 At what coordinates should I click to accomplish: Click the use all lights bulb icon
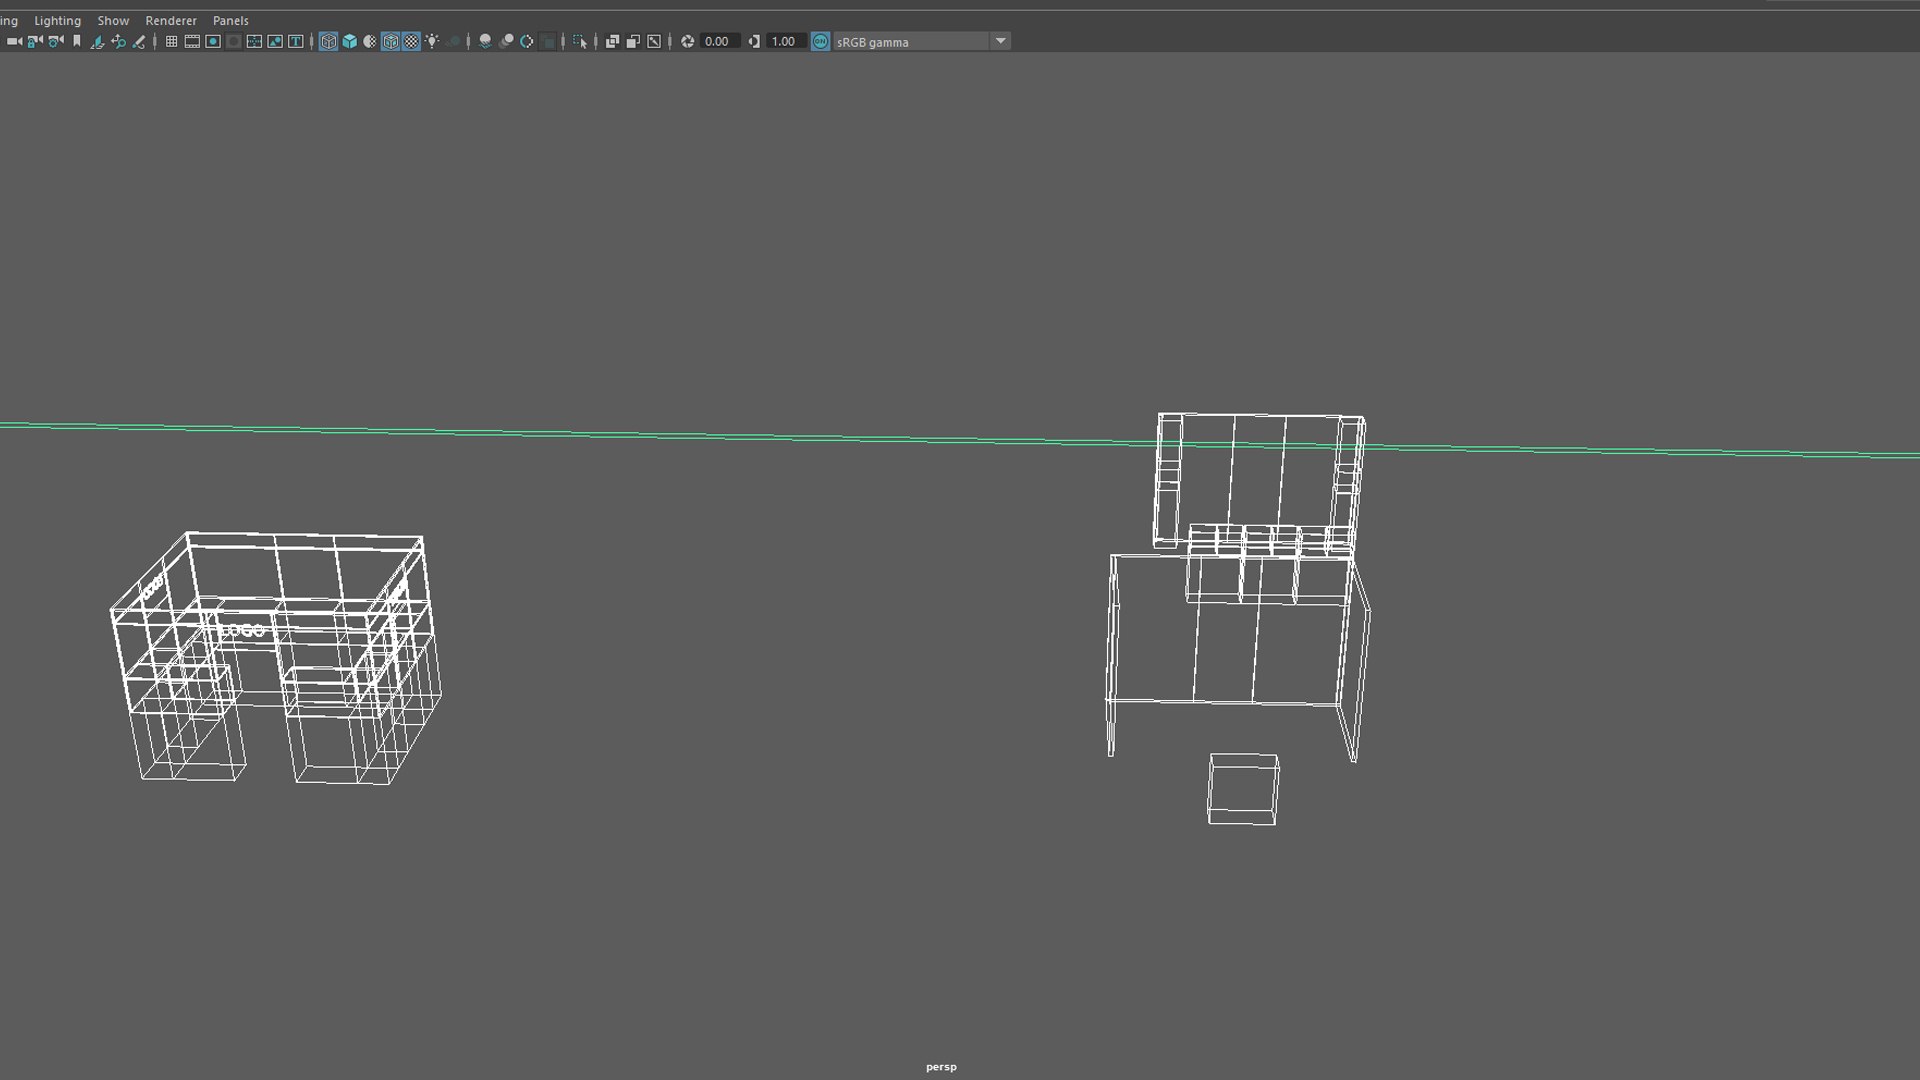(x=432, y=41)
